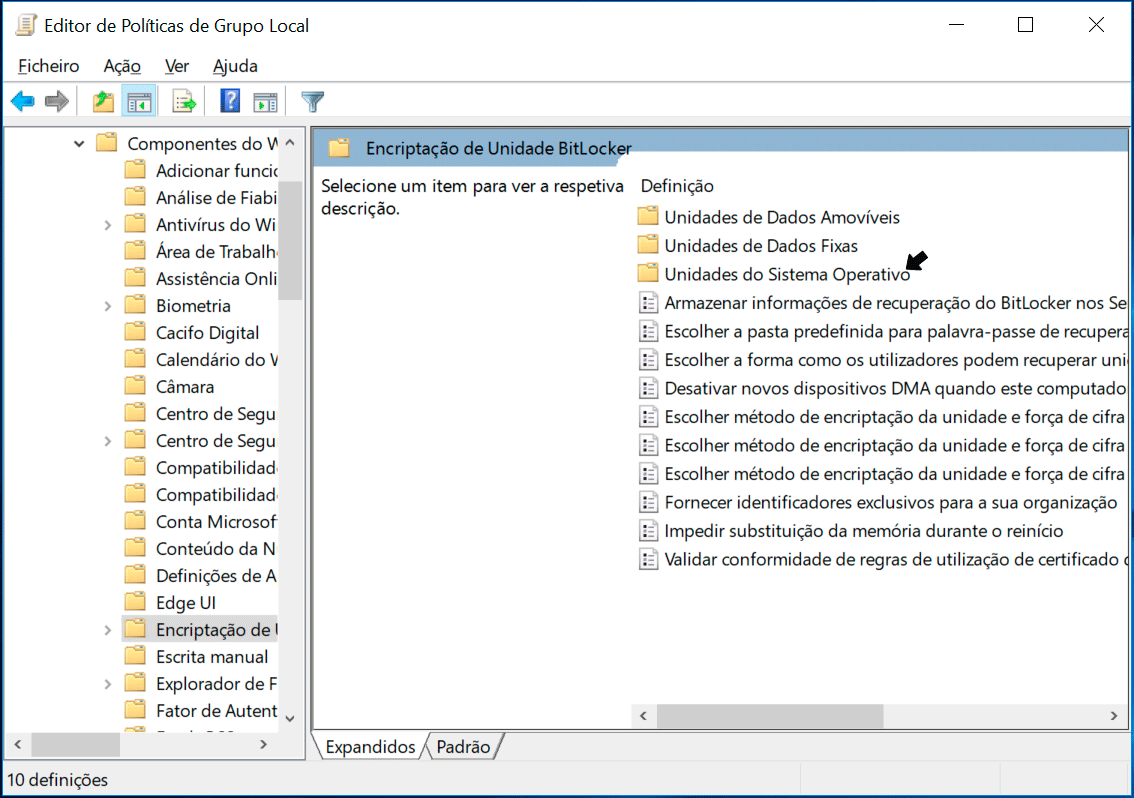Select Fator de Autenticação tree item
Image resolution: width=1134 pixels, height=798 pixels.
point(216,711)
